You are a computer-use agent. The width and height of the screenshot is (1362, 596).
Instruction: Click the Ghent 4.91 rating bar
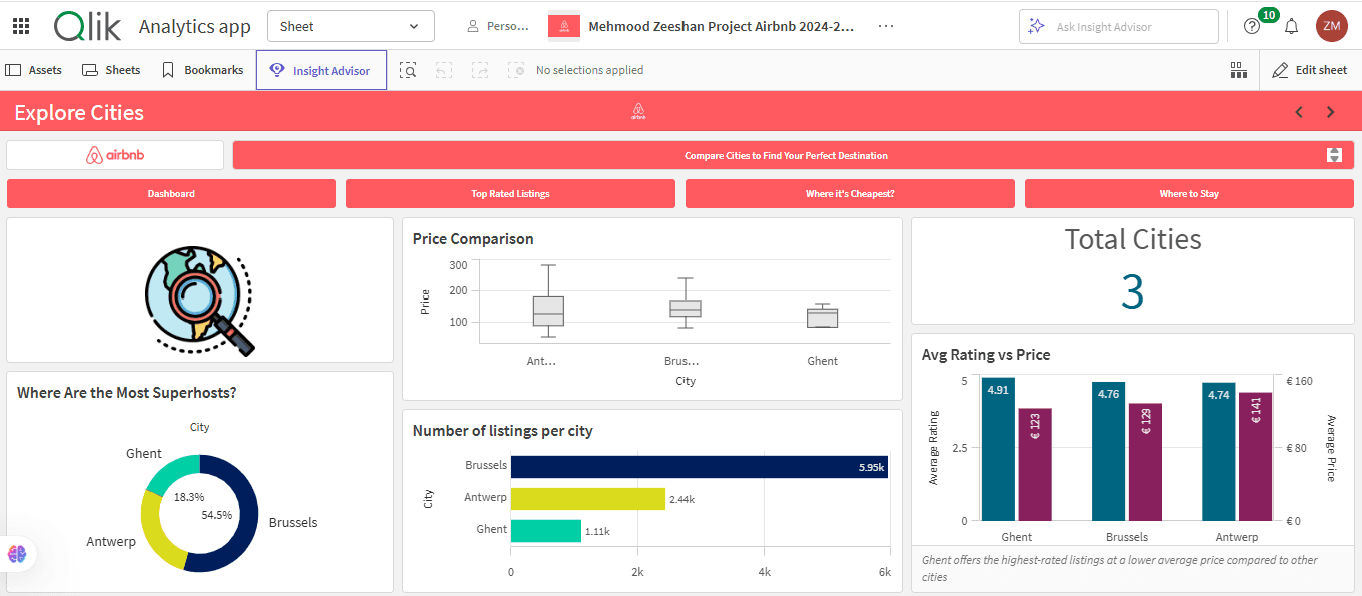(x=998, y=449)
